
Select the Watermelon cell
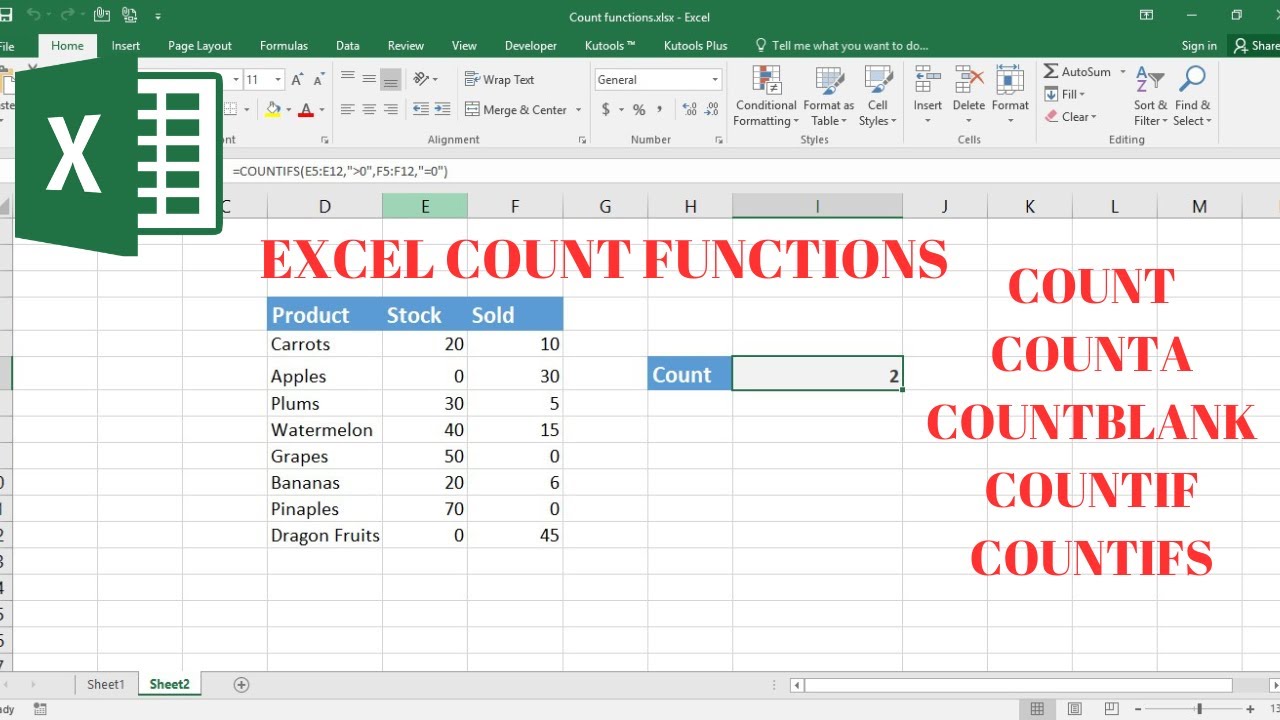(x=325, y=430)
